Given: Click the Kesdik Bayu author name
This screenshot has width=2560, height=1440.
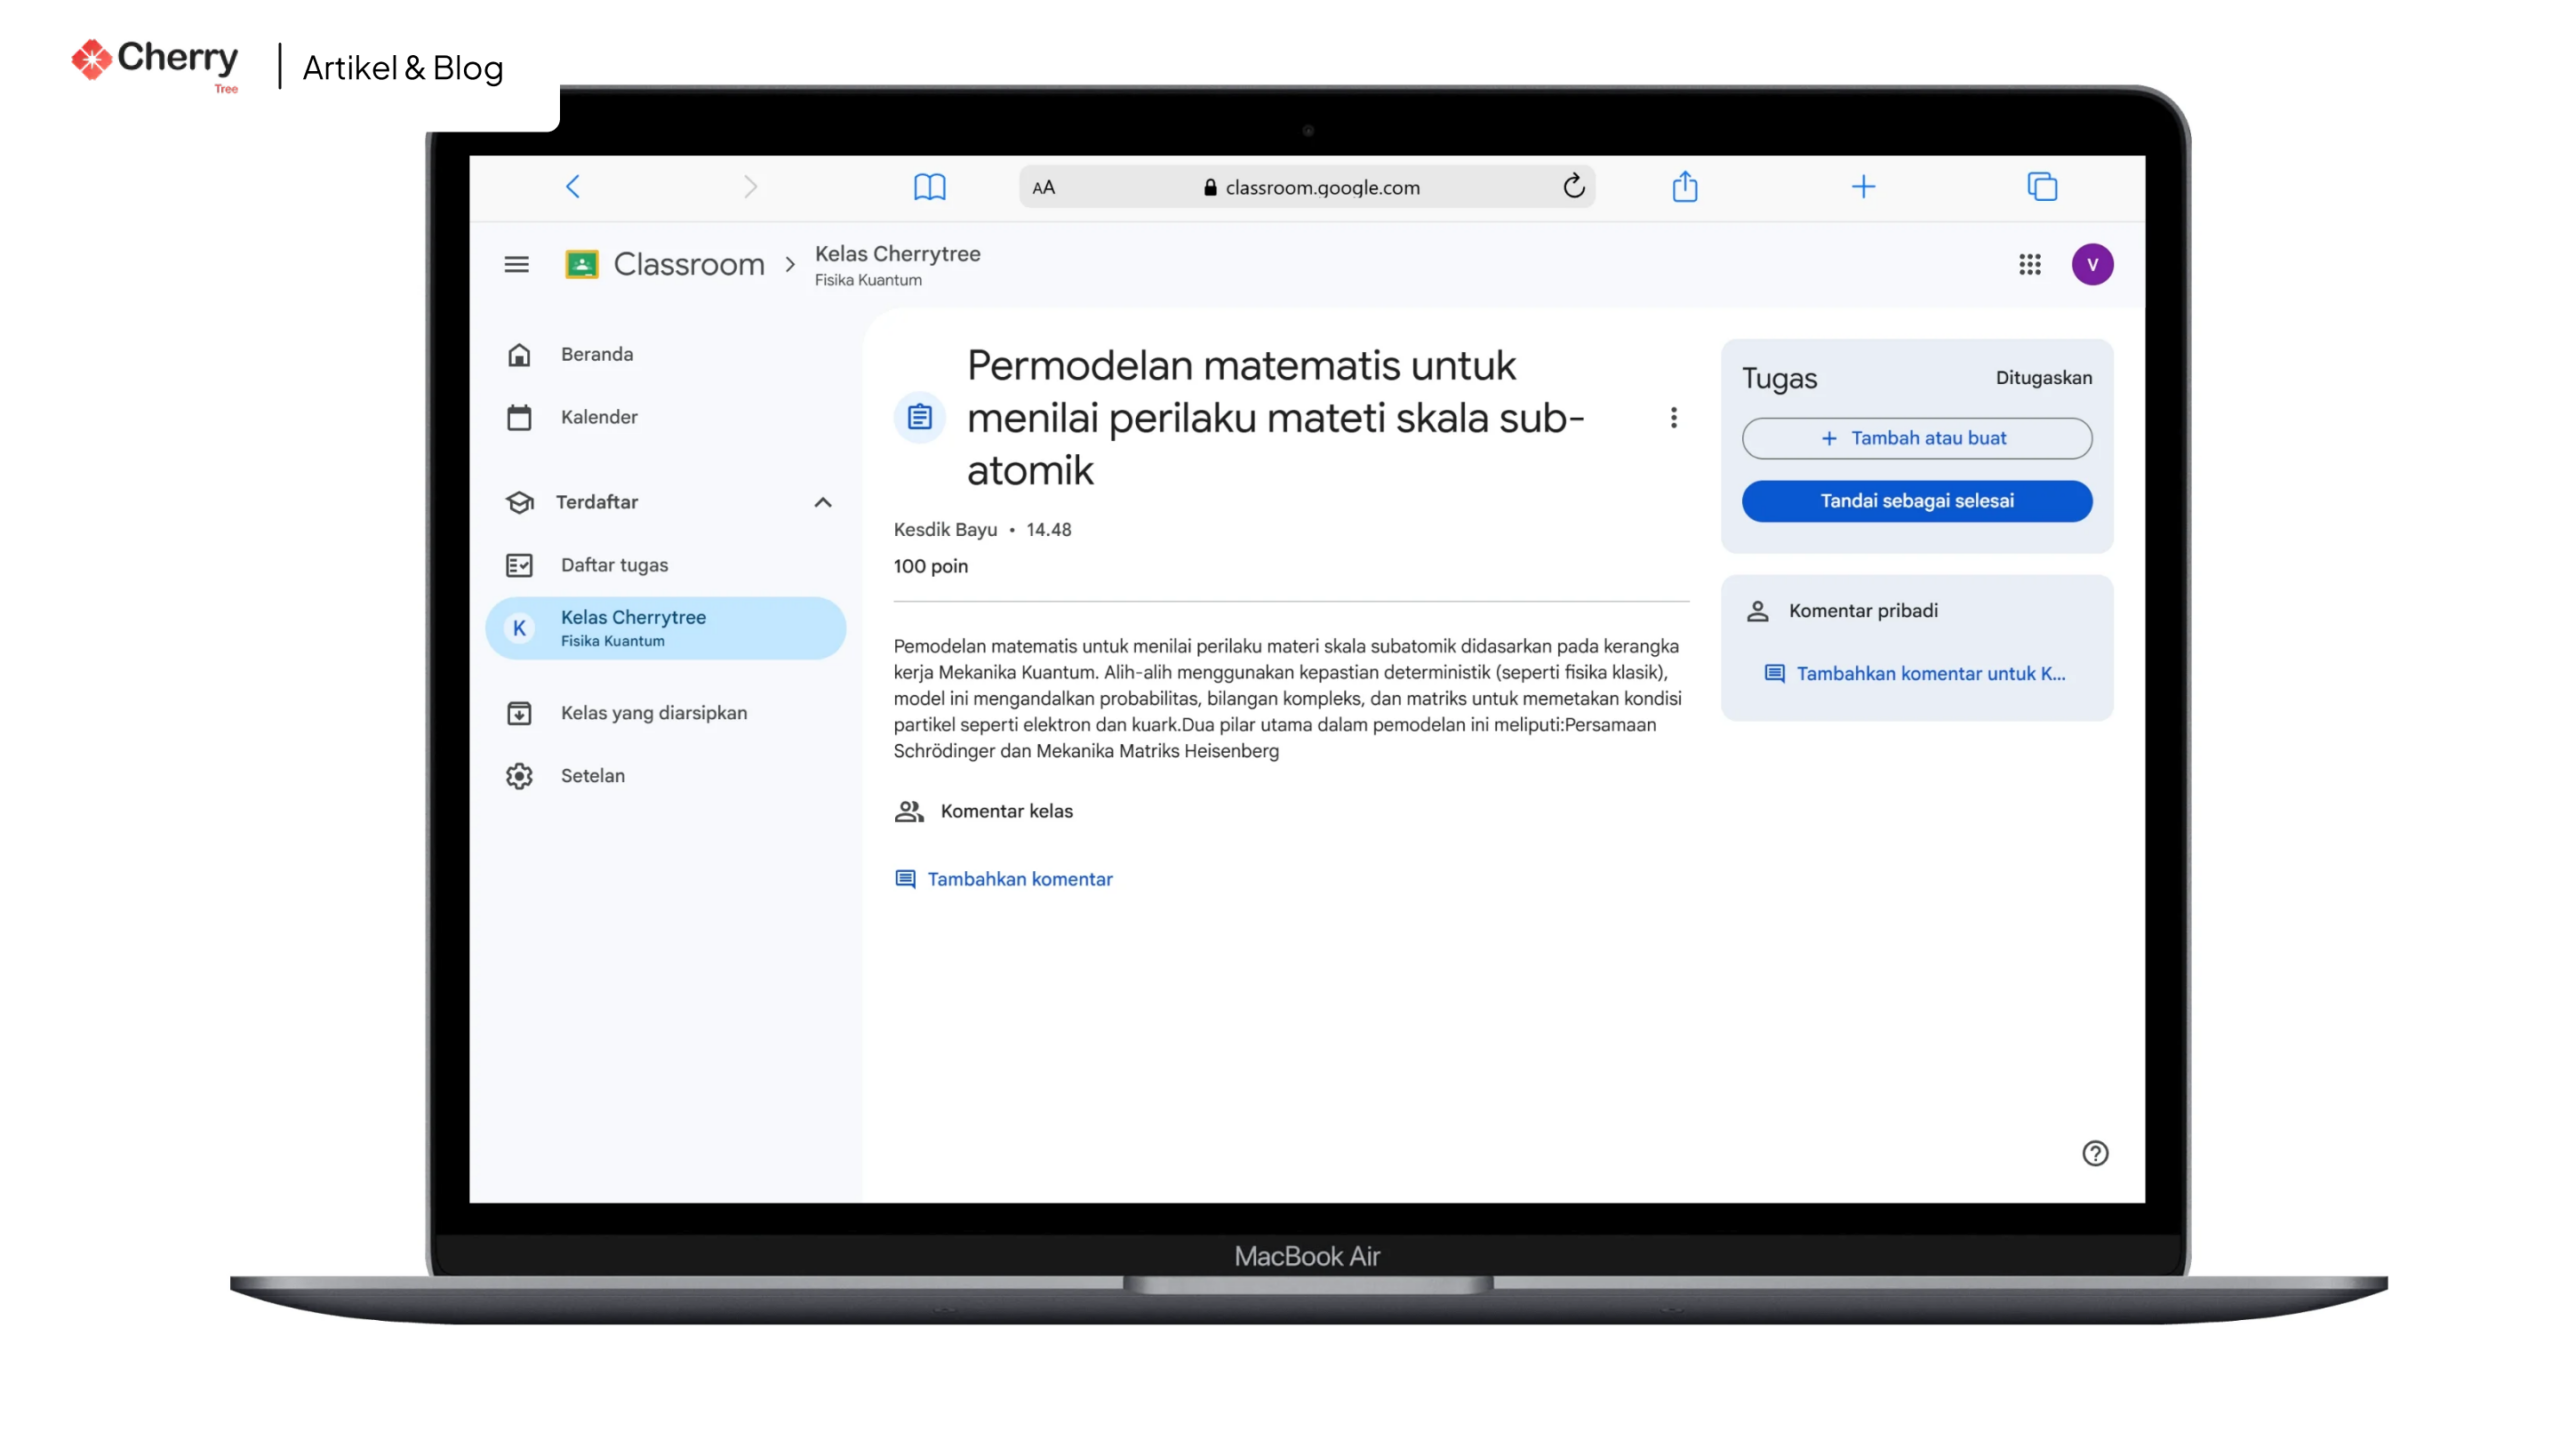Looking at the screenshot, I should click(x=945, y=529).
